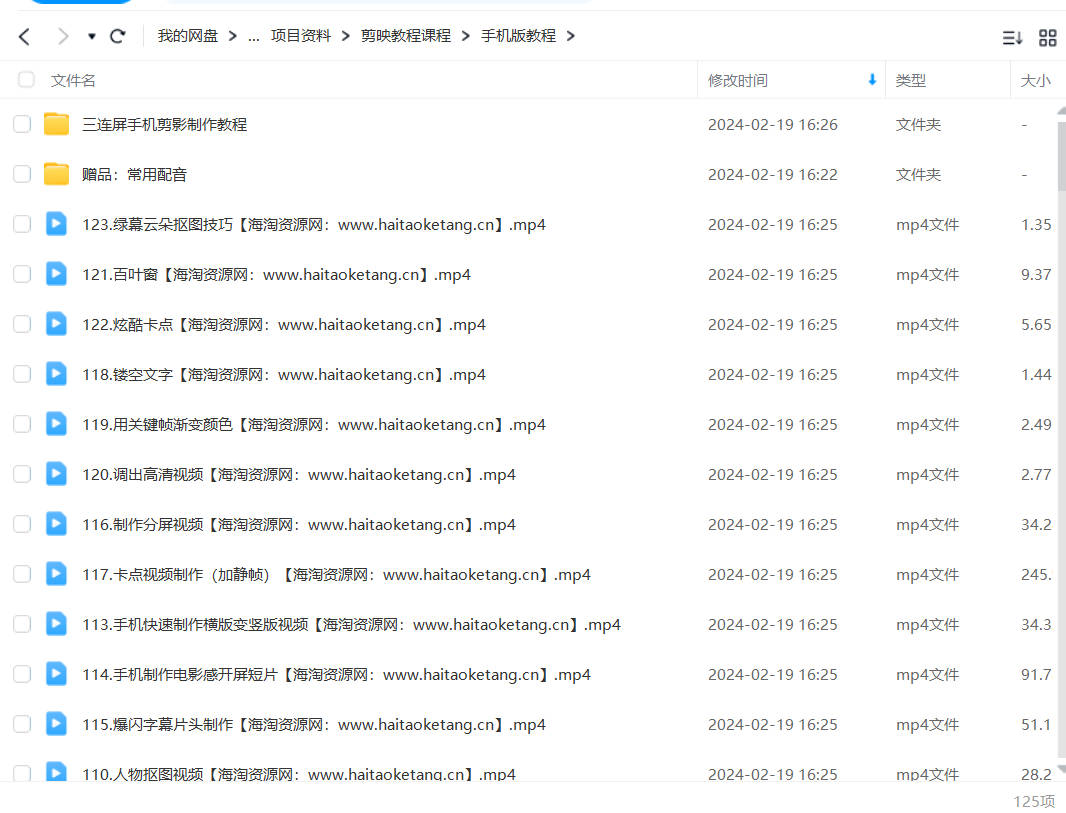
Task: Expand the chevron after 我的网盘
Action: [233, 36]
